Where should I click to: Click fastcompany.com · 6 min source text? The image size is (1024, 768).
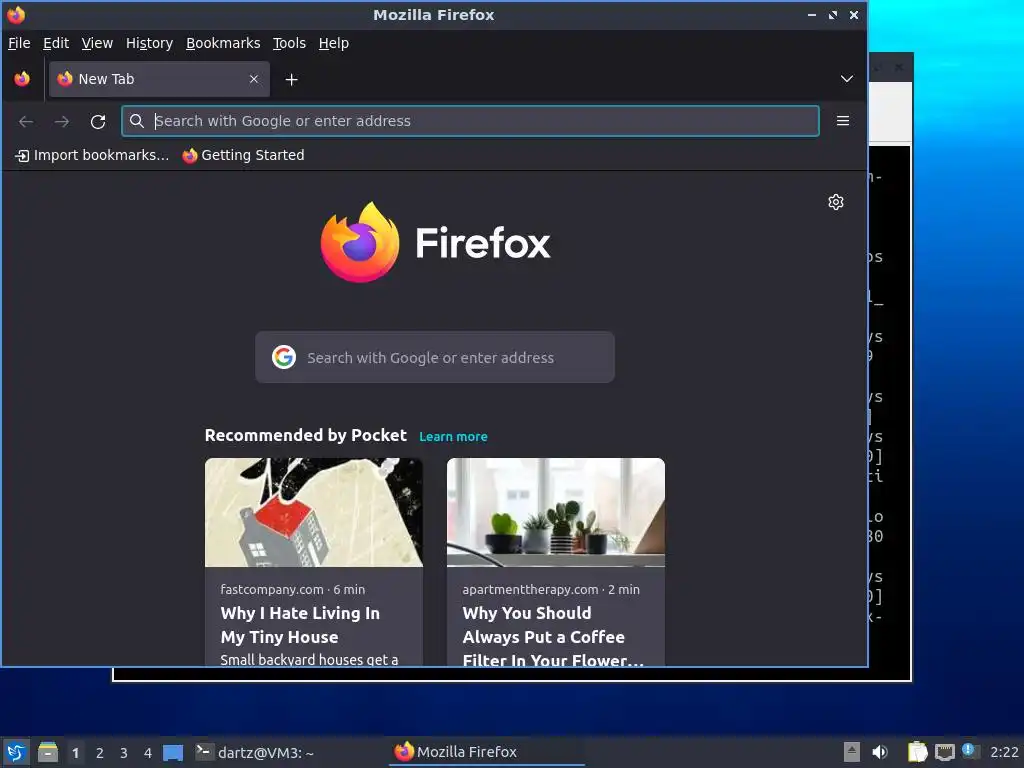coord(293,589)
